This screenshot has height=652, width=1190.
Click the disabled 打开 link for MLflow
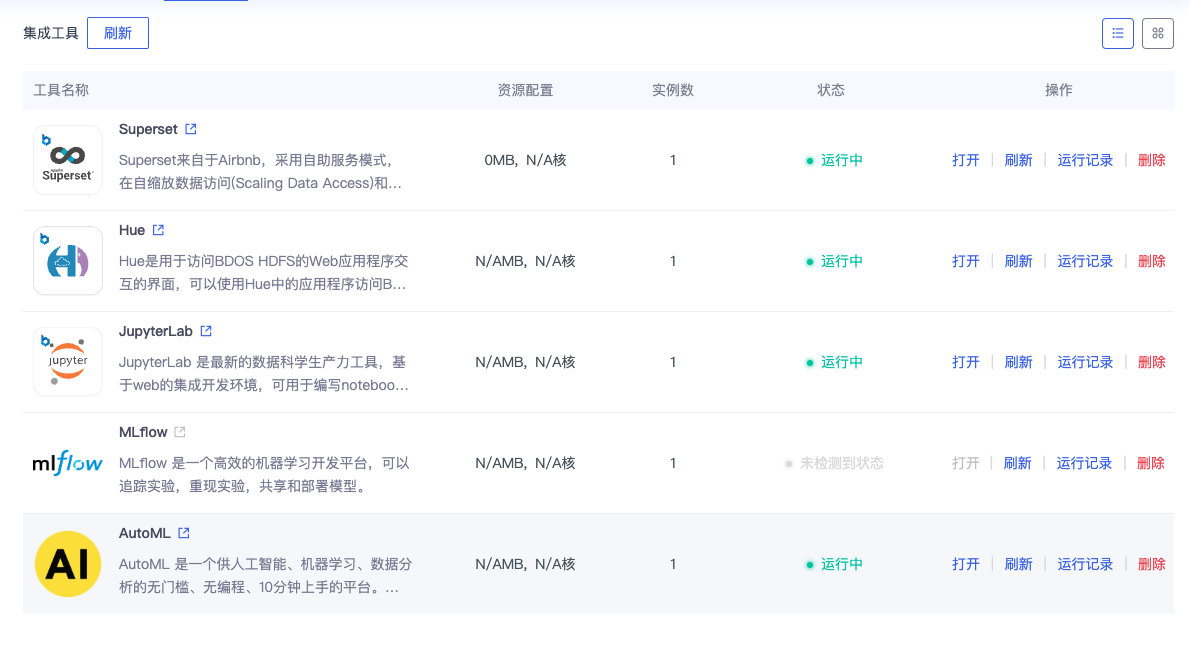pyautogui.click(x=965, y=463)
